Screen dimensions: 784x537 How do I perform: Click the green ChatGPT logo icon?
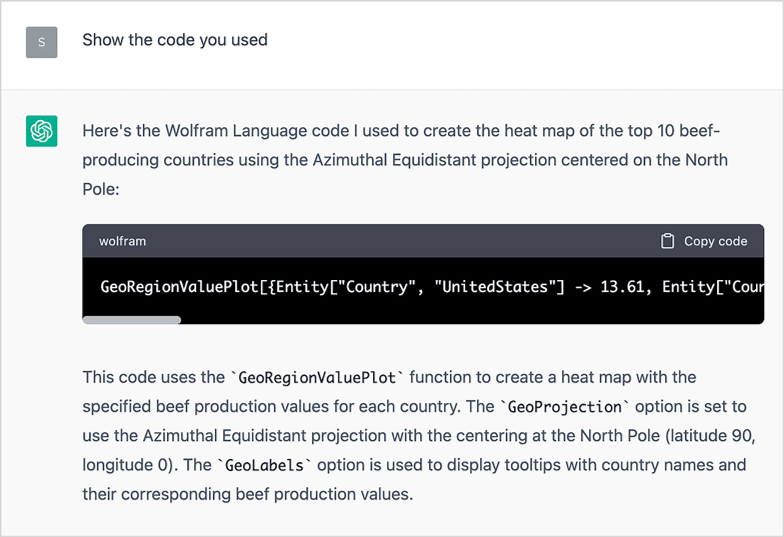(41, 131)
